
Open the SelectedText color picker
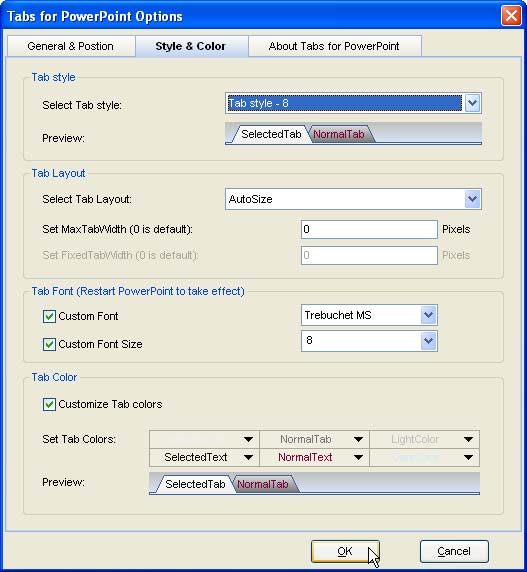[x=204, y=457]
